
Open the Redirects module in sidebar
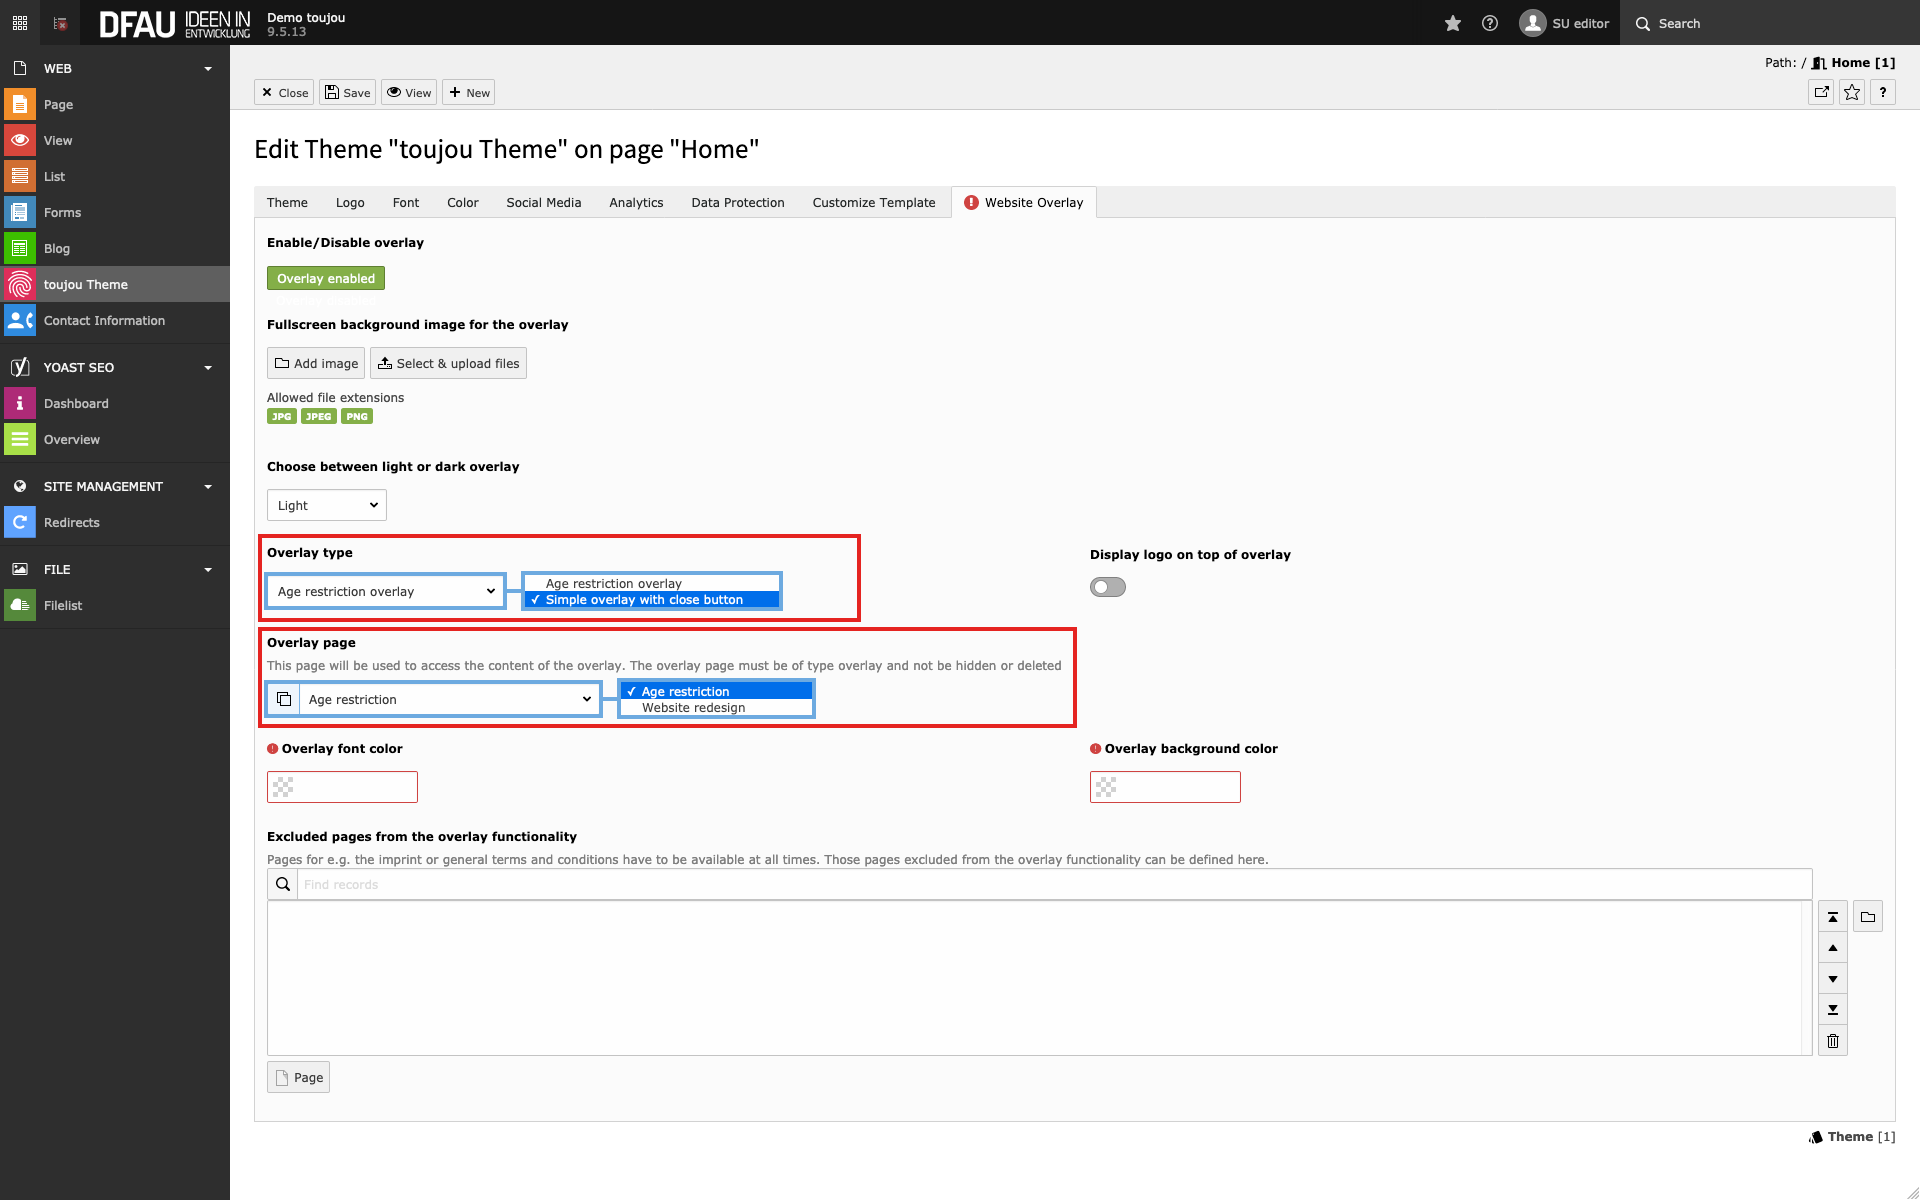pyautogui.click(x=72, y=522)
